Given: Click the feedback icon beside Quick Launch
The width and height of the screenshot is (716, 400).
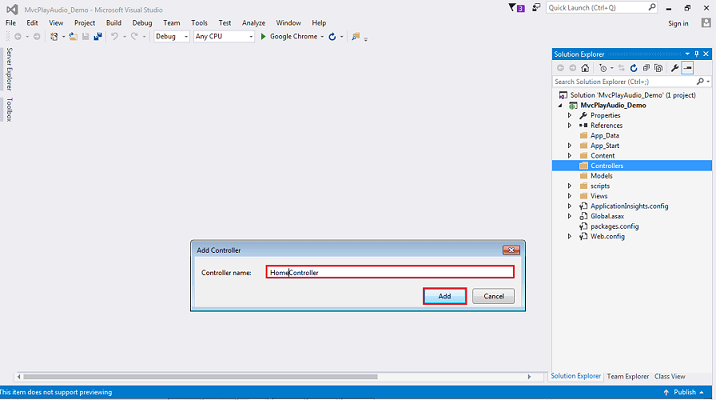Looking at the screenshot, I should point(537,8).
